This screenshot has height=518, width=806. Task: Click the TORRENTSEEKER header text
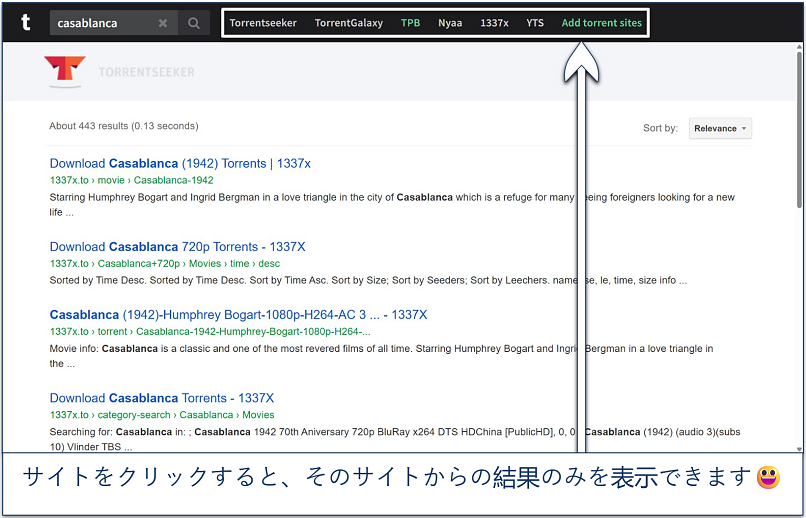146,72
